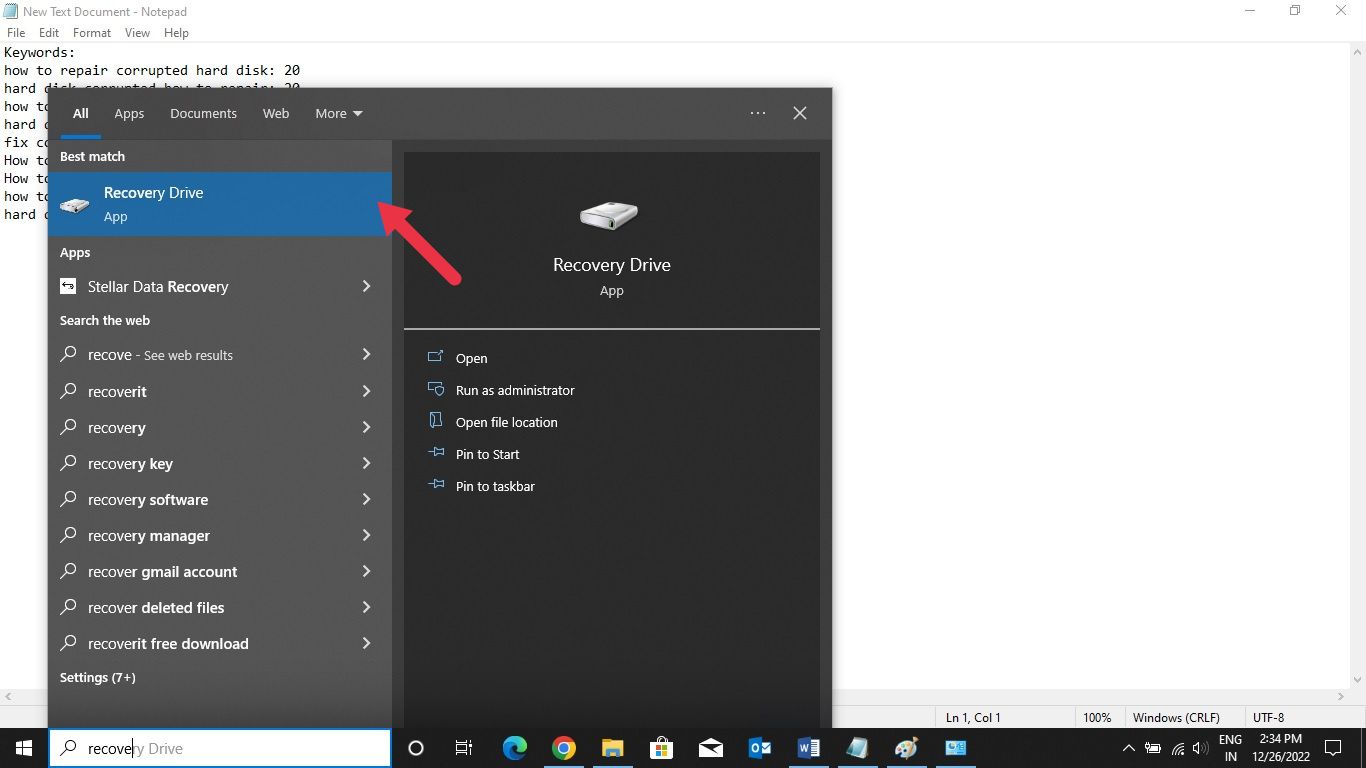This screenshot has width=1366, height=768.
Task: Switch to the All search tab
Action: pyautogui.click(x=80, y=113)
